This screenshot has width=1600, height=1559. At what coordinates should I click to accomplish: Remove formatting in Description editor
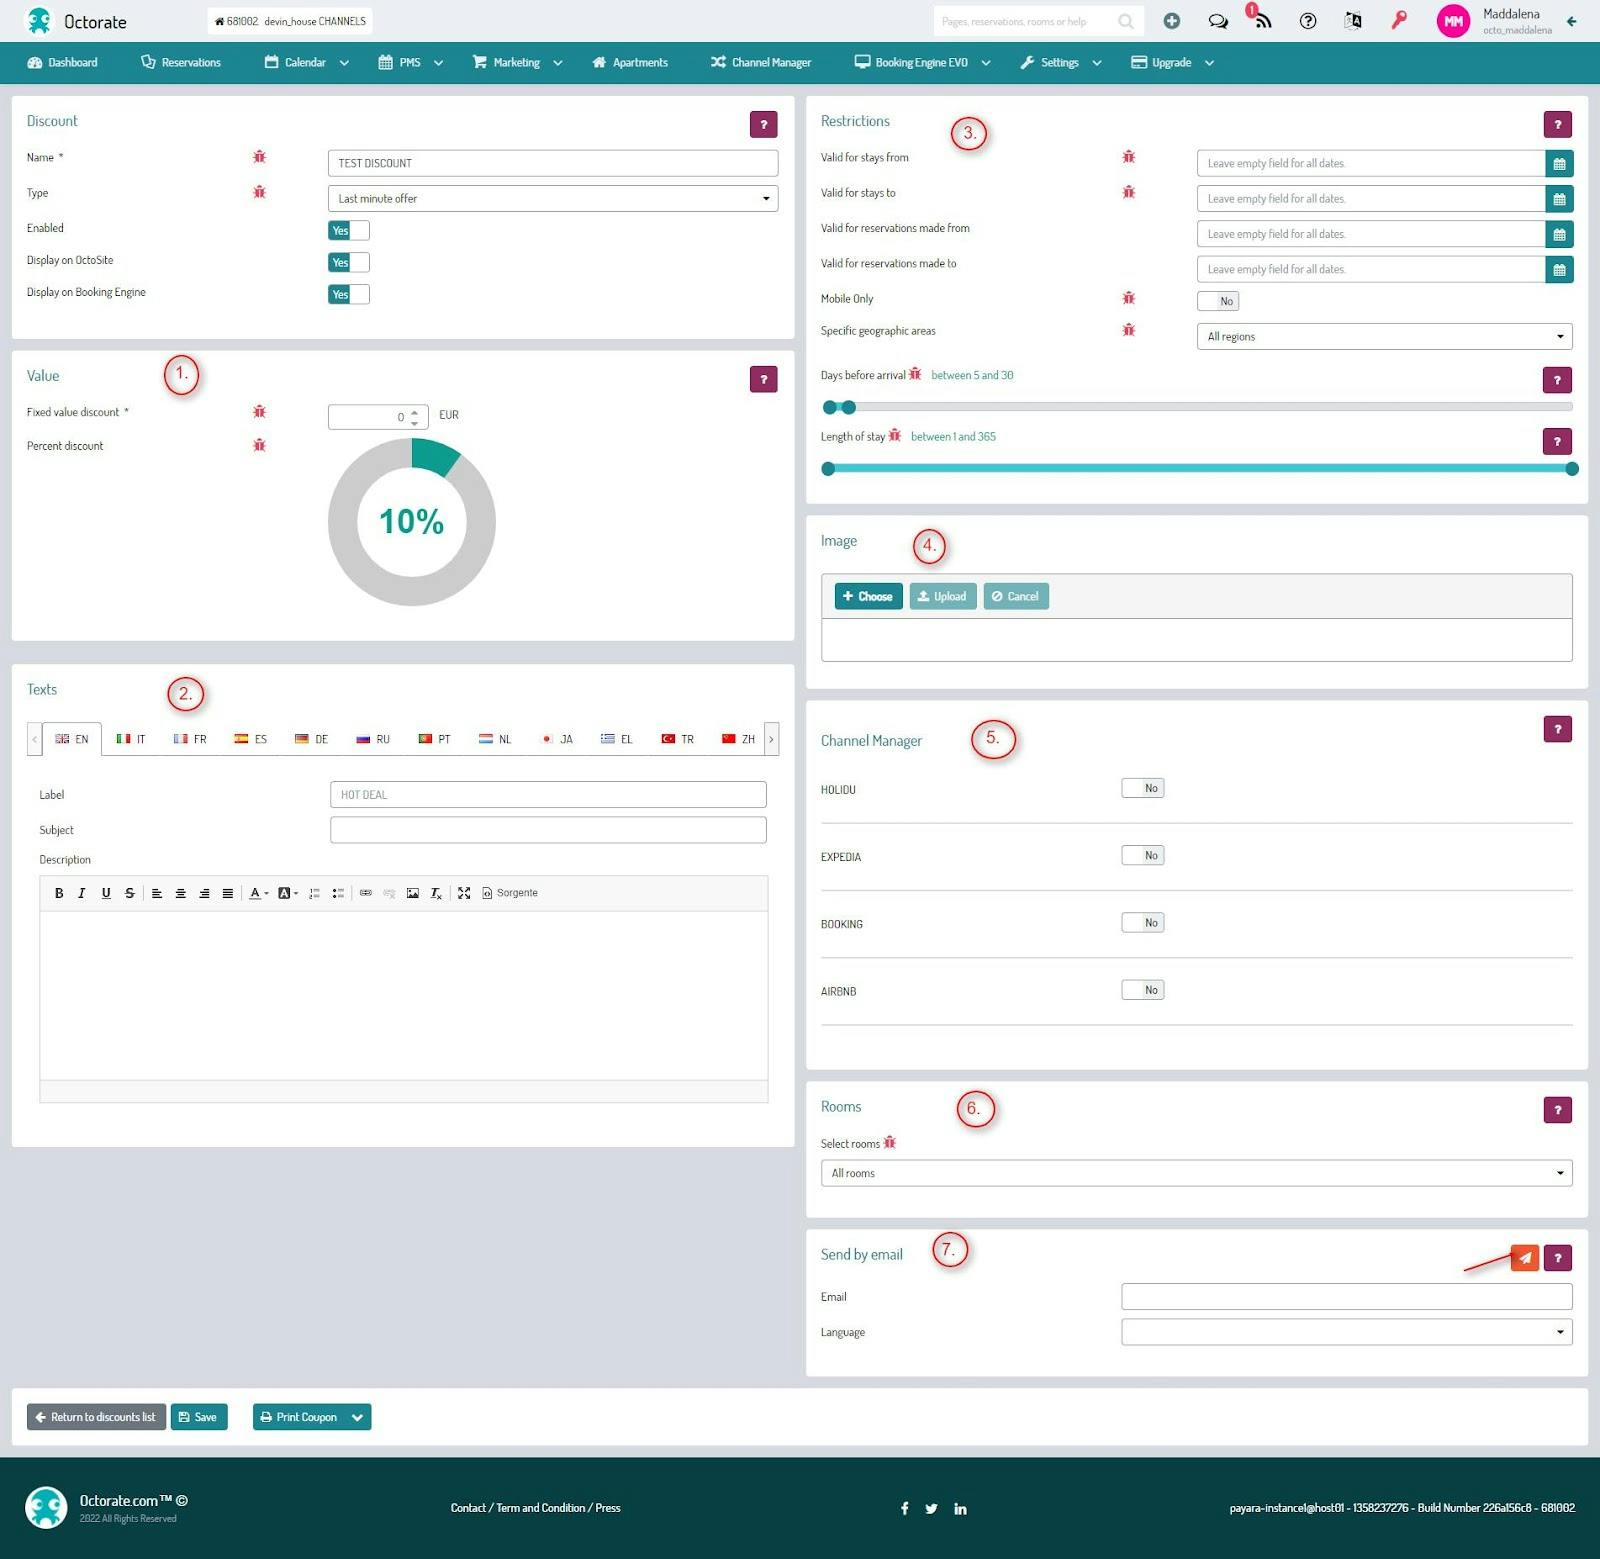coord(436,893)
